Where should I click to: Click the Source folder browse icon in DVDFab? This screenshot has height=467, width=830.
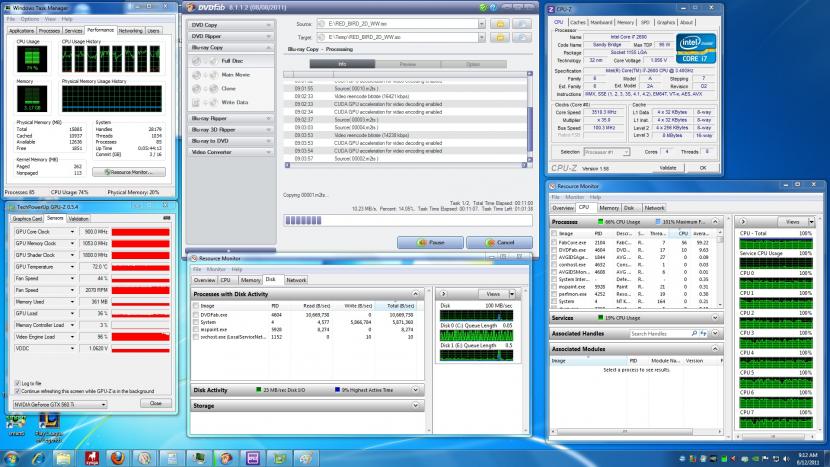[x=500, y=24]
